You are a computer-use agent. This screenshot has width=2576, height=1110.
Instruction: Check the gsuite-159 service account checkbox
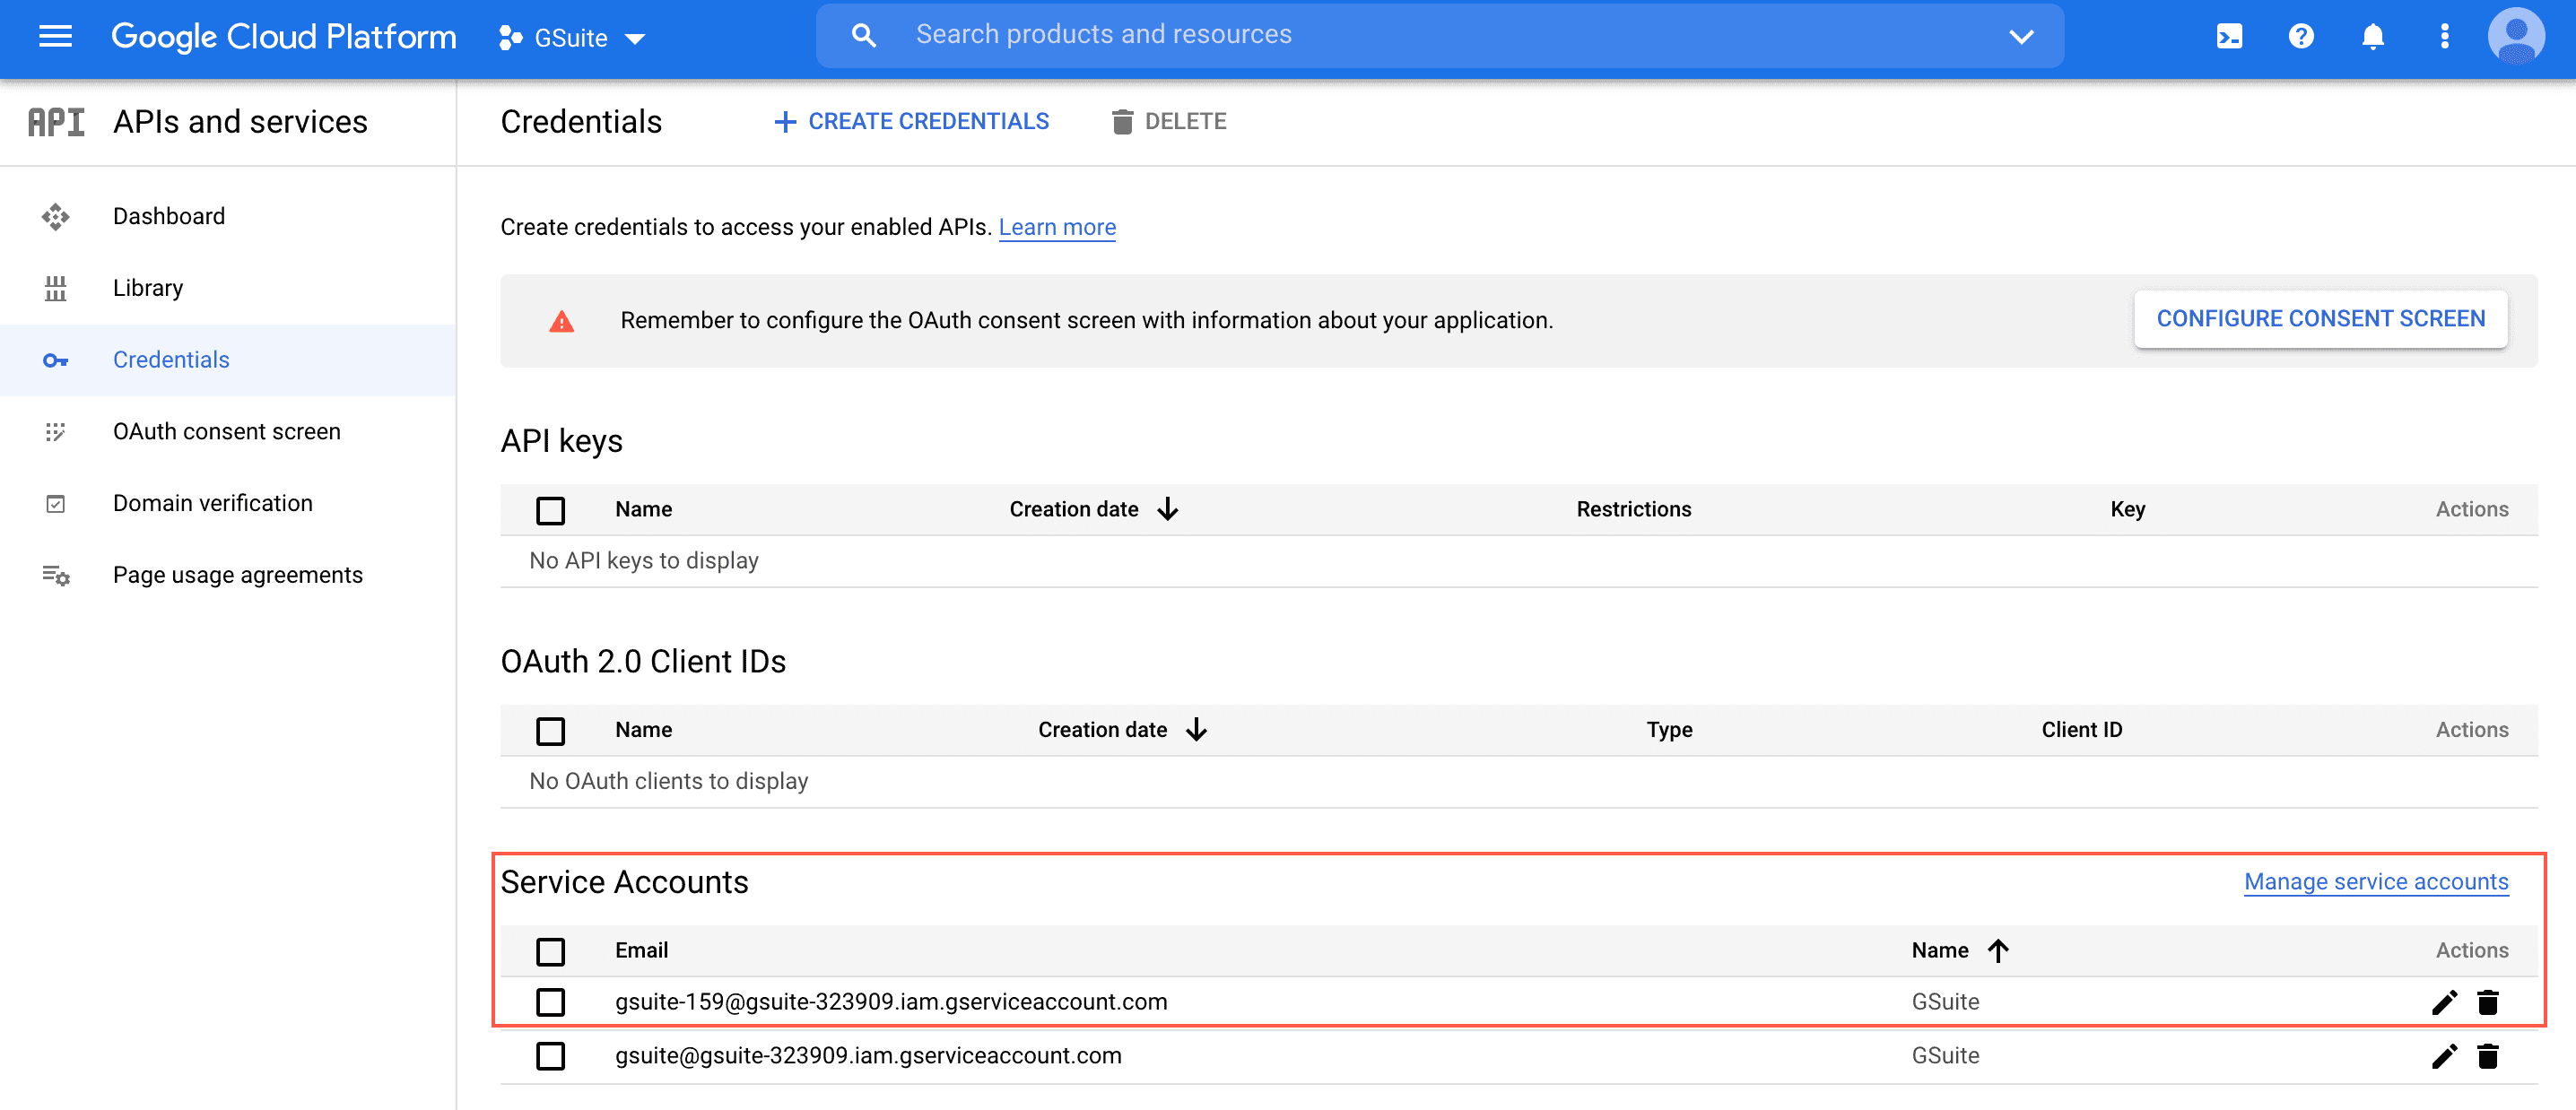pos(551,1002)
